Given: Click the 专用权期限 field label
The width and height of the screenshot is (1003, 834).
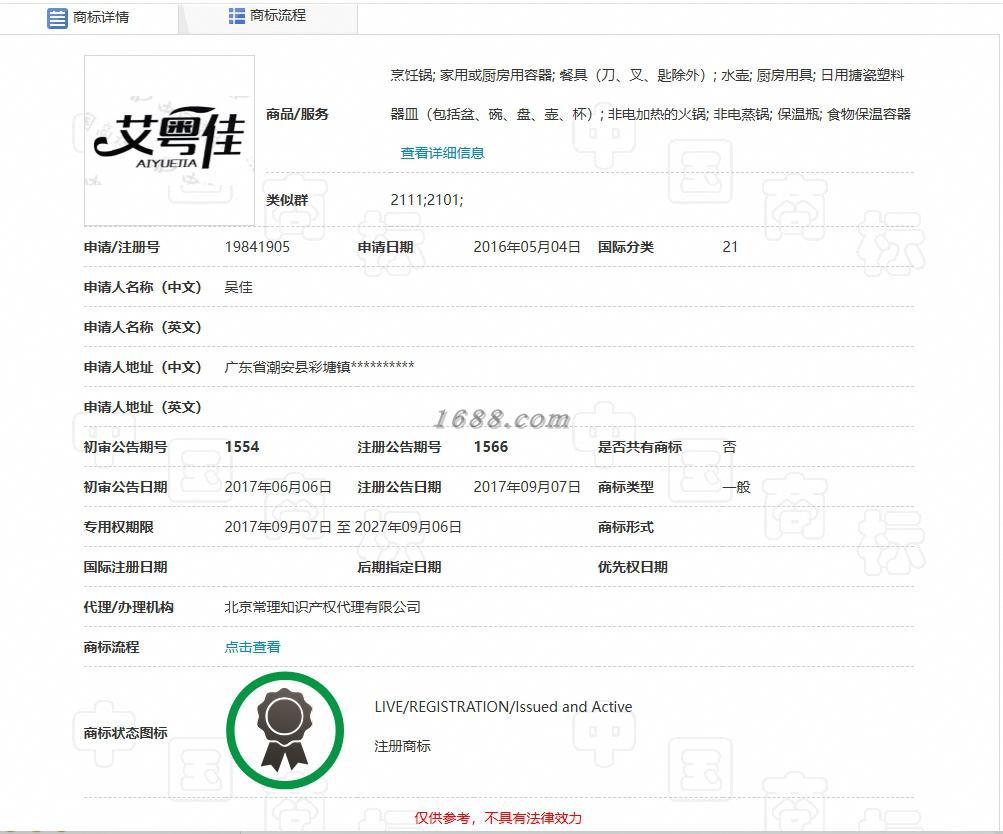Looking at the screenshot, I should tap(118, 527).
